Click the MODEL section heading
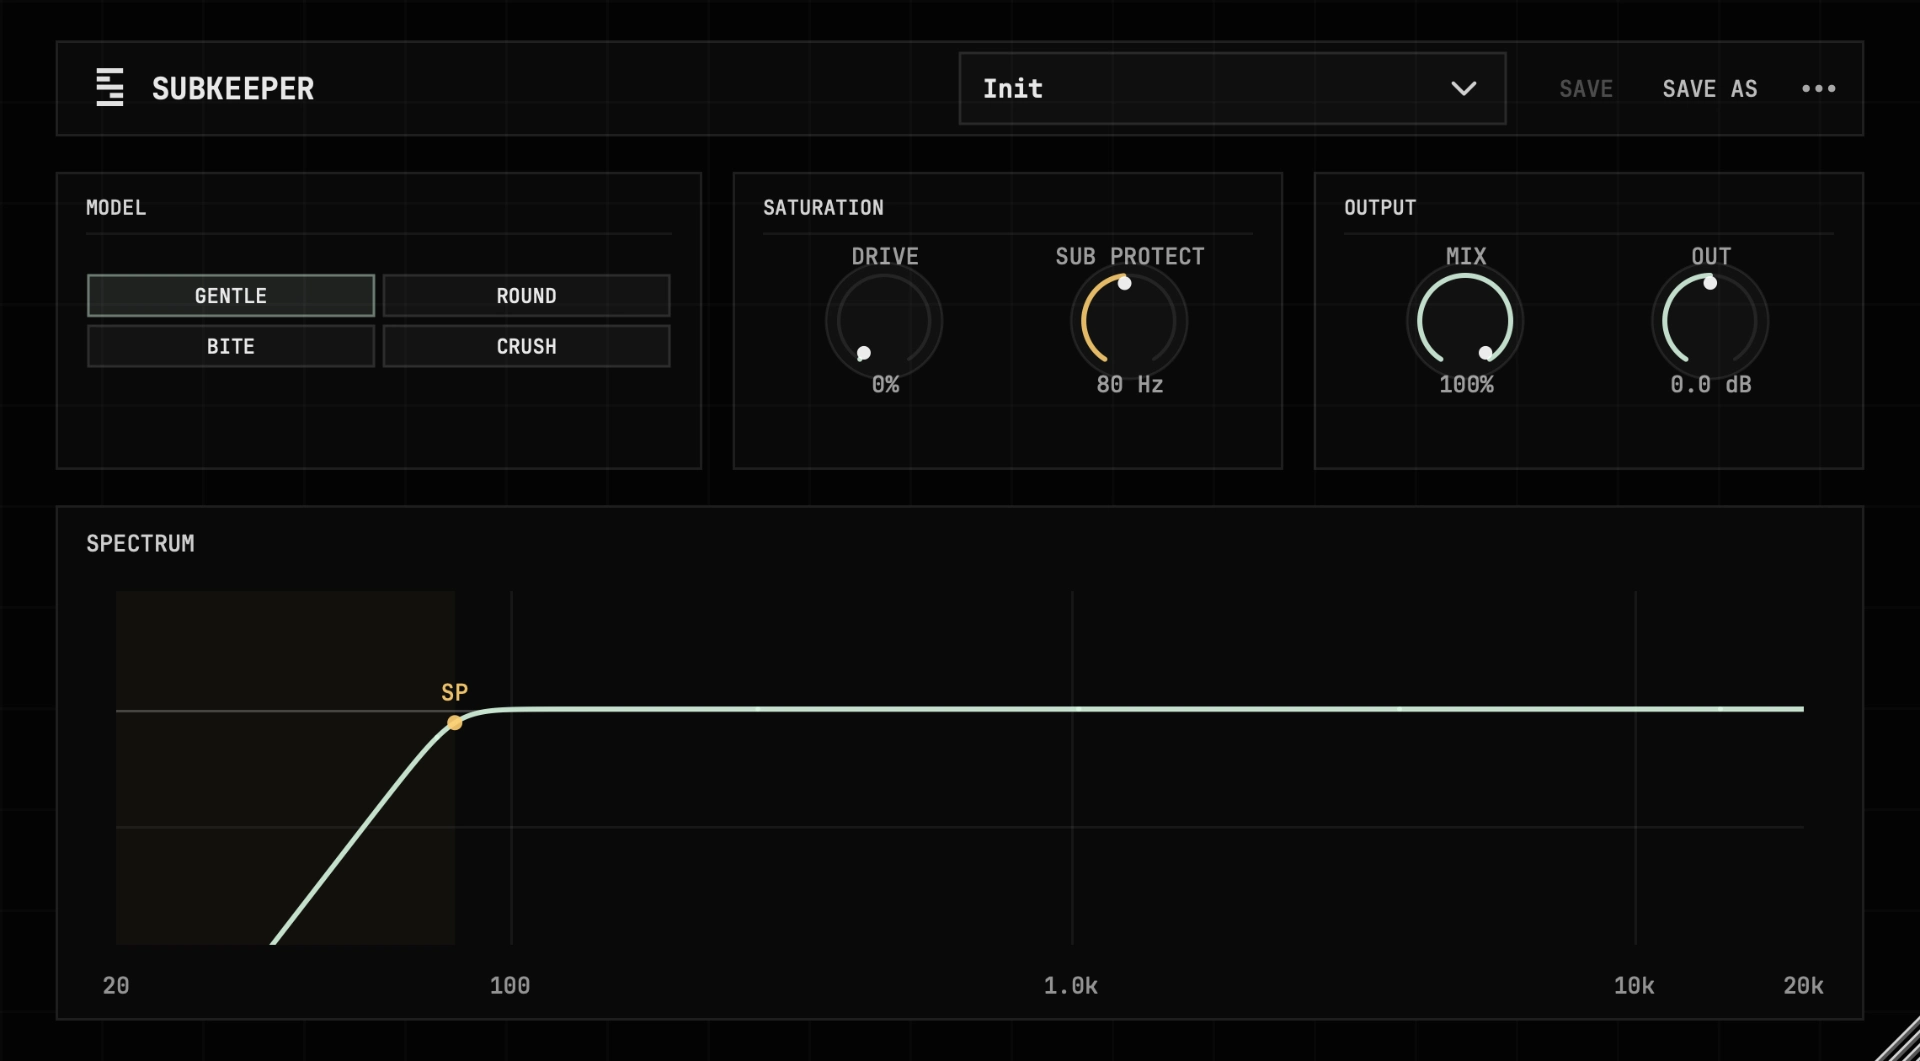The image size is (1920, 1061). click(116, 208)
